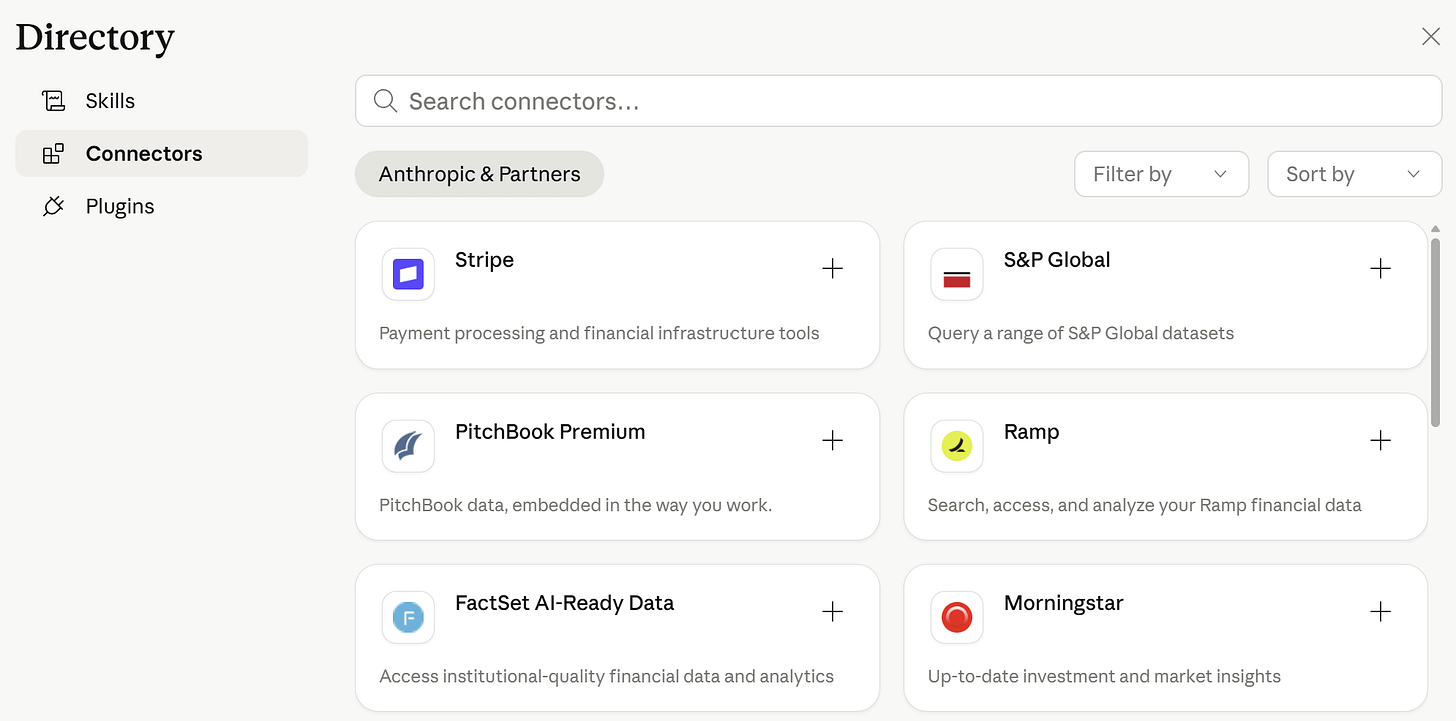Click 'Up-to-date investment and market insights' text
1456x721 pixels.
(1104, 676)
